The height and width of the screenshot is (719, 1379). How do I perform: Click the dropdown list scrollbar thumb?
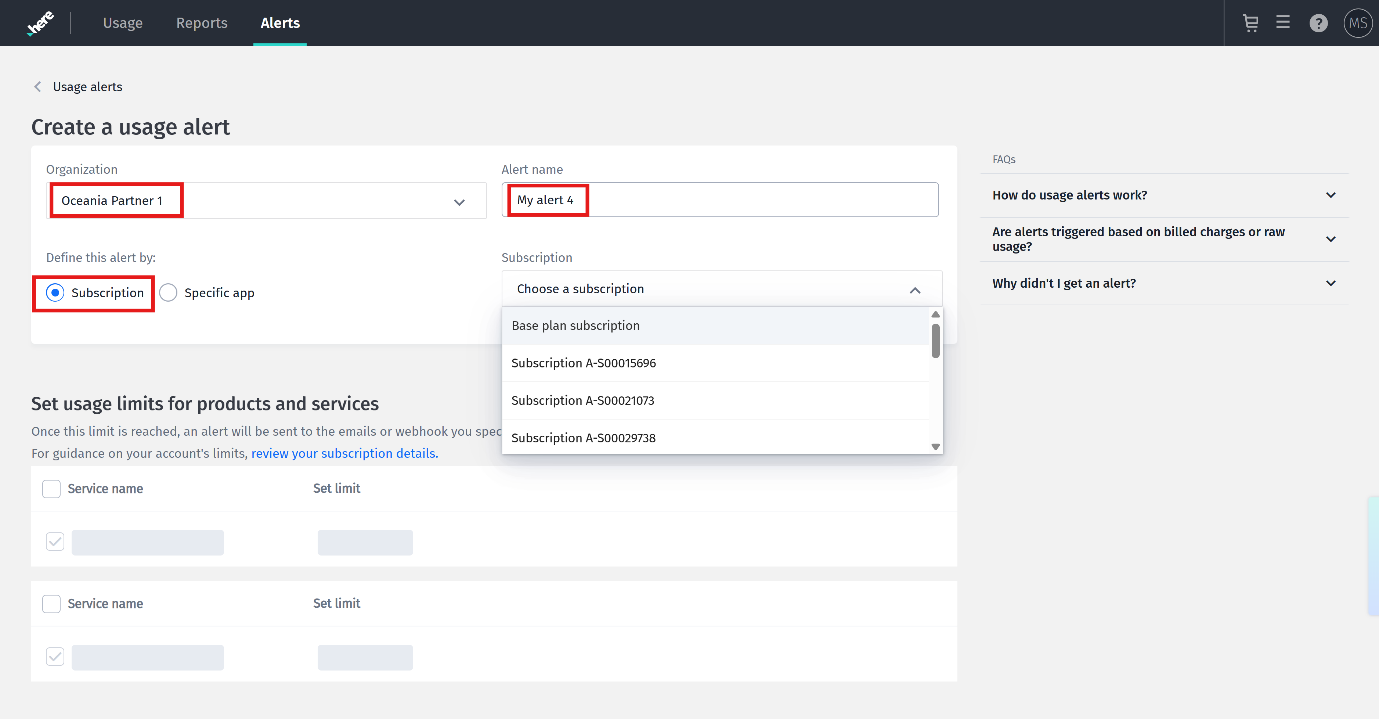coord(936,340)
